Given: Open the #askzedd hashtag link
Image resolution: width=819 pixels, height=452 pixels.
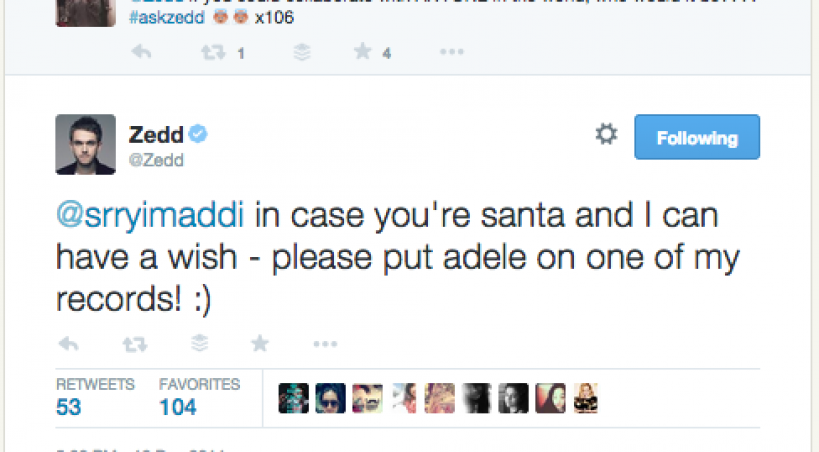Looking at the screenshot, I should (166, 19).
